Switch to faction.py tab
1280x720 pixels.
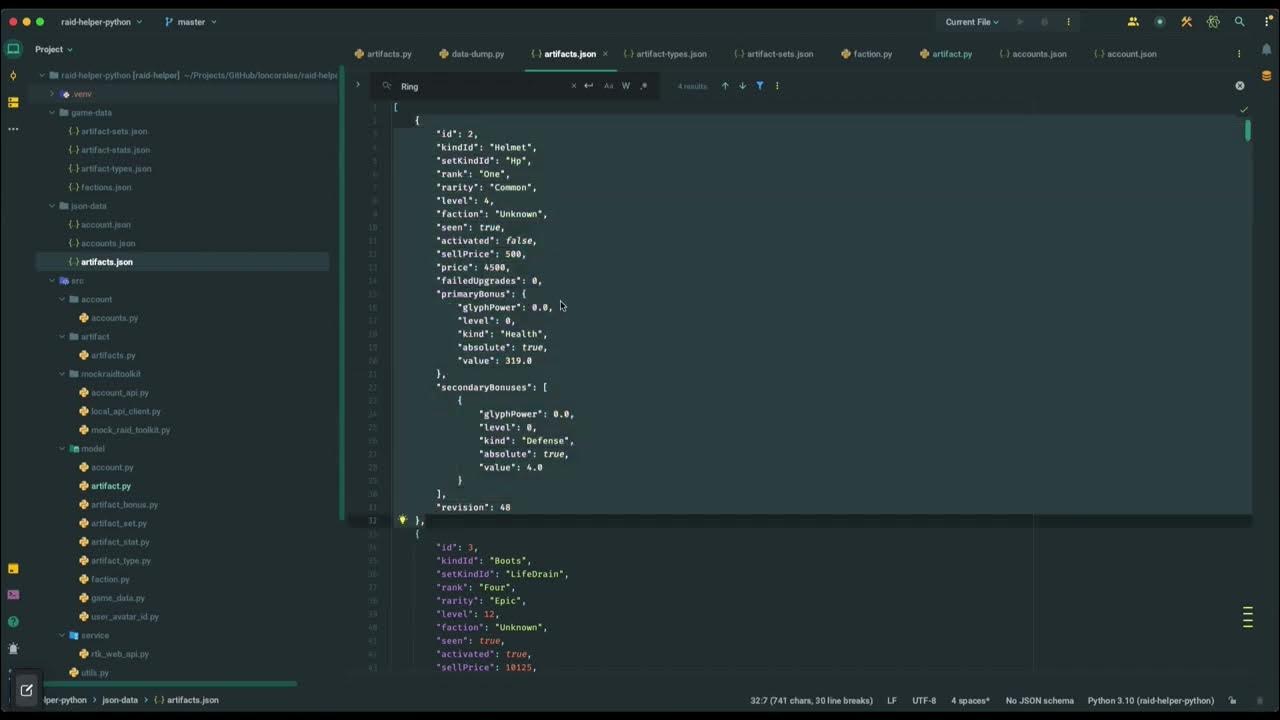point(866,54)
